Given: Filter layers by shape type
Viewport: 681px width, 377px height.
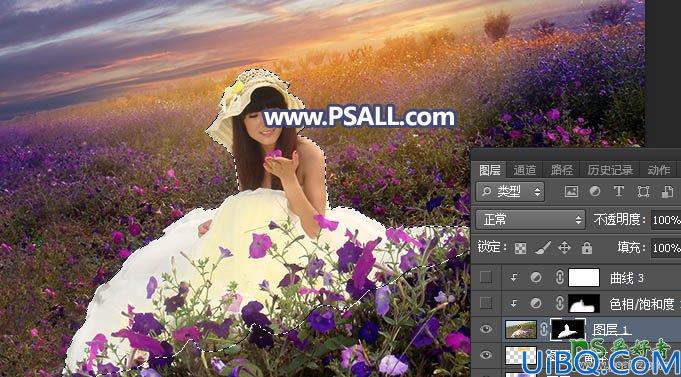Looking at the screenshot, I should tap(643, 192).
